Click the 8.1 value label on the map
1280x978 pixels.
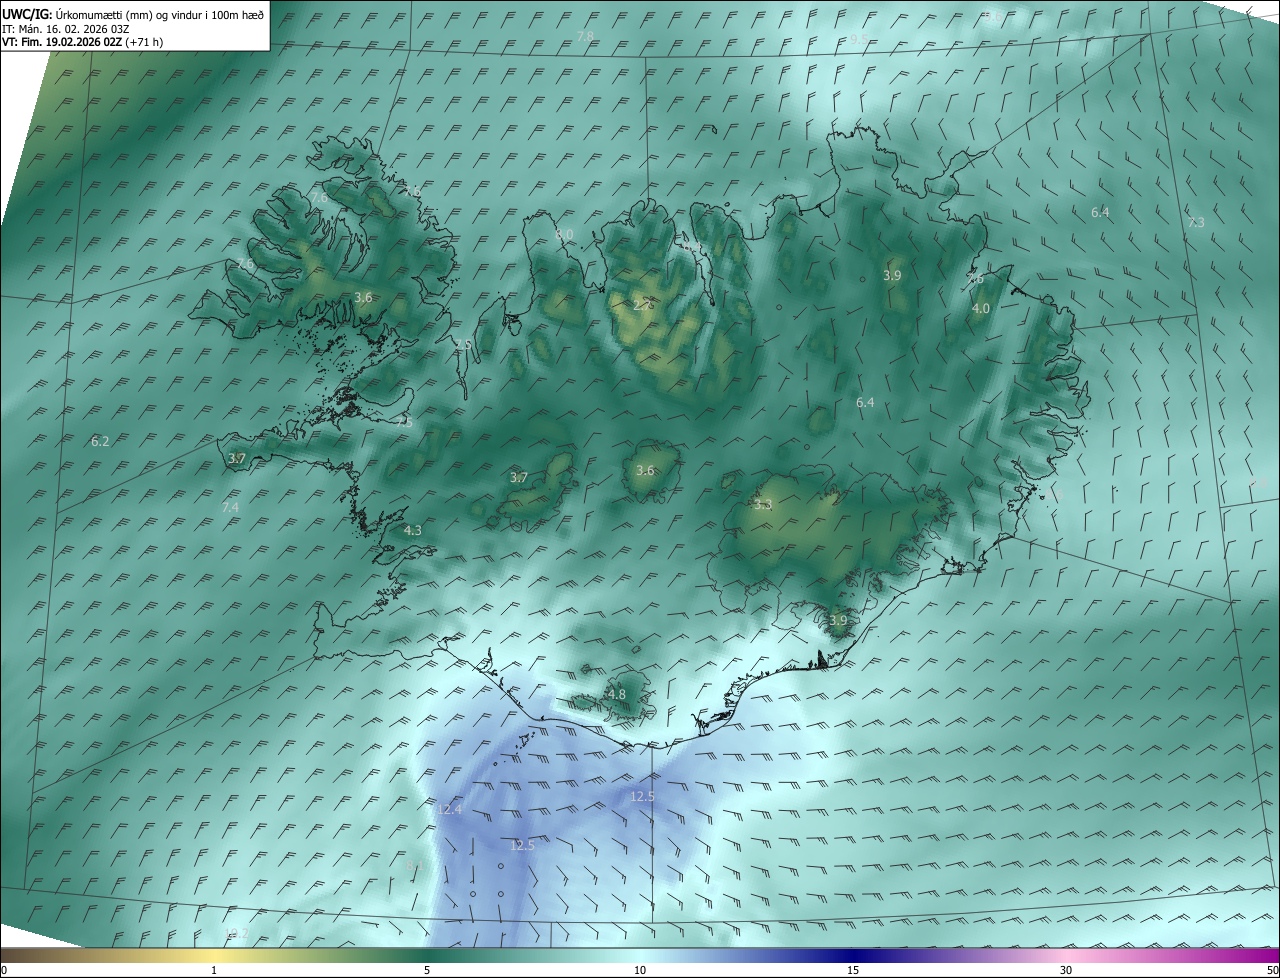tap(413, 866)
